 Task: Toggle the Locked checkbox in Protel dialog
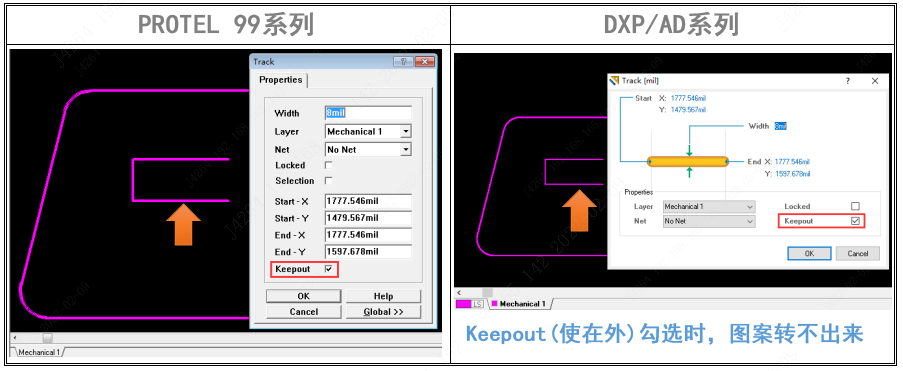coord(328,165)
